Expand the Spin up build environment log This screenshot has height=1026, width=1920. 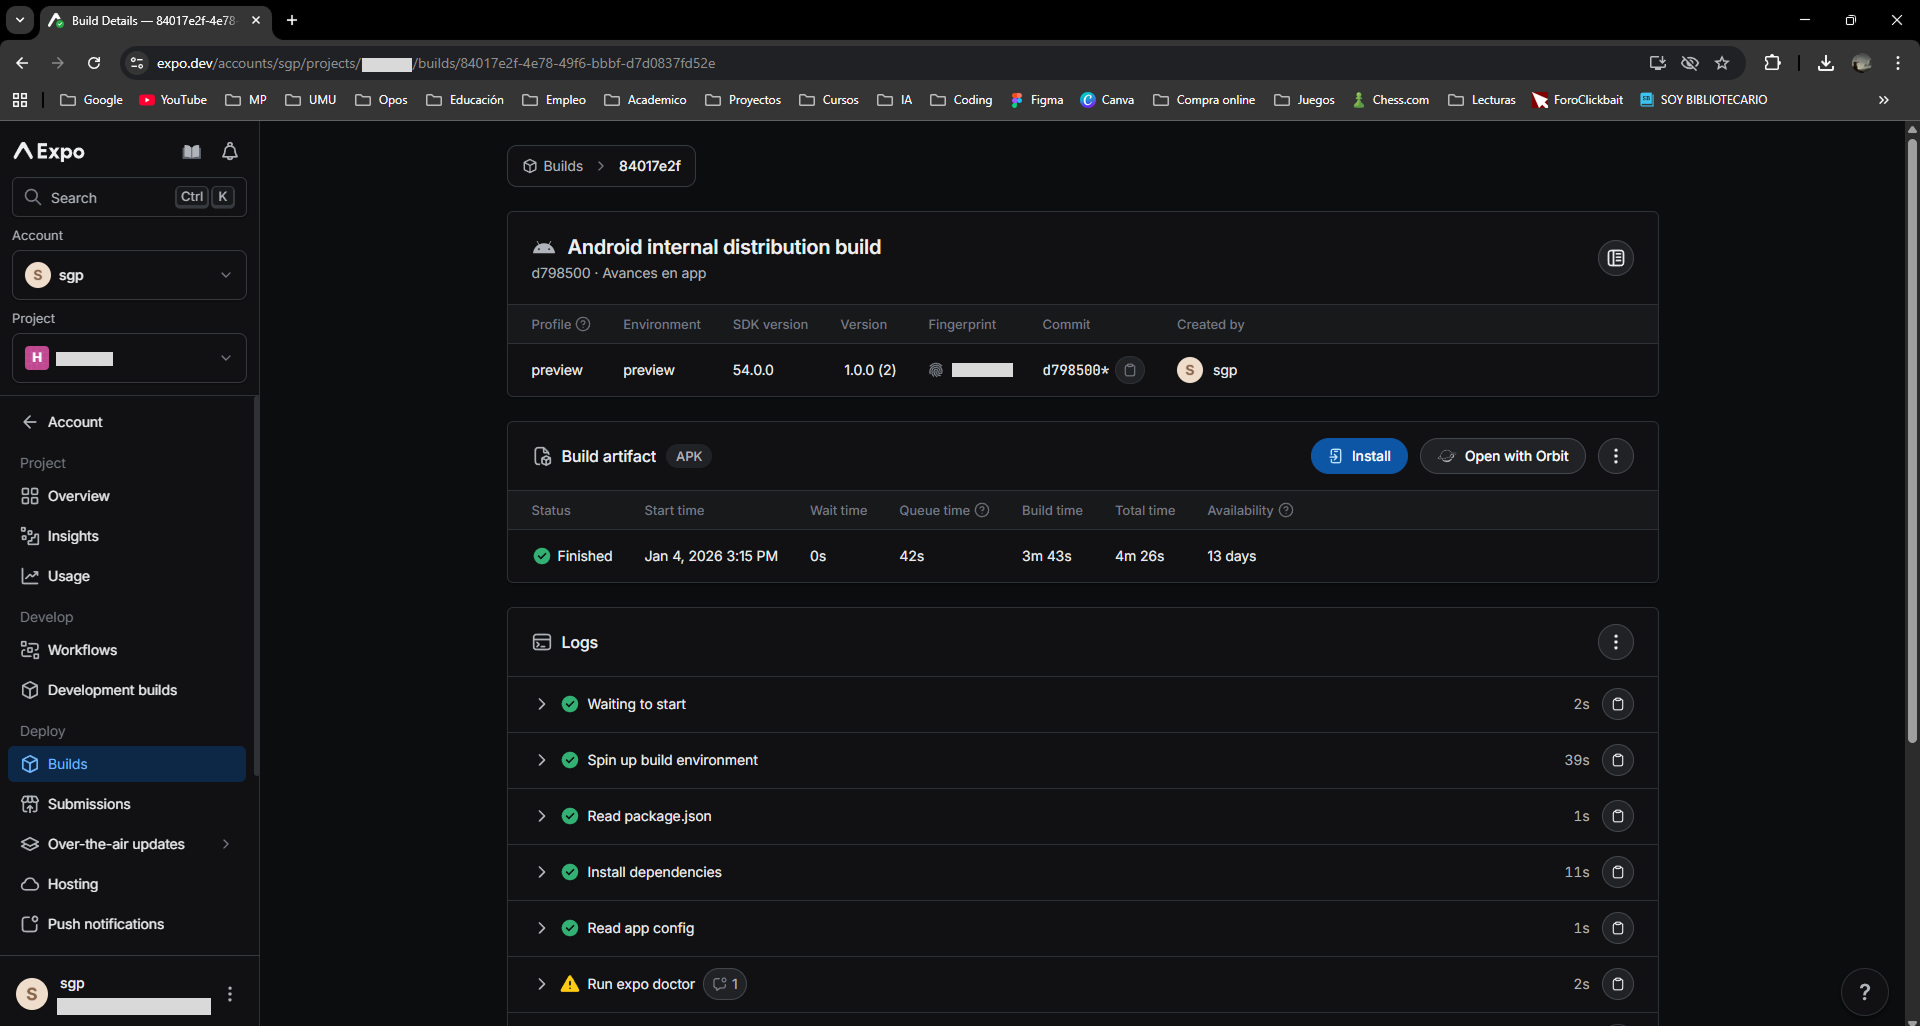click(x=542, y=760)
